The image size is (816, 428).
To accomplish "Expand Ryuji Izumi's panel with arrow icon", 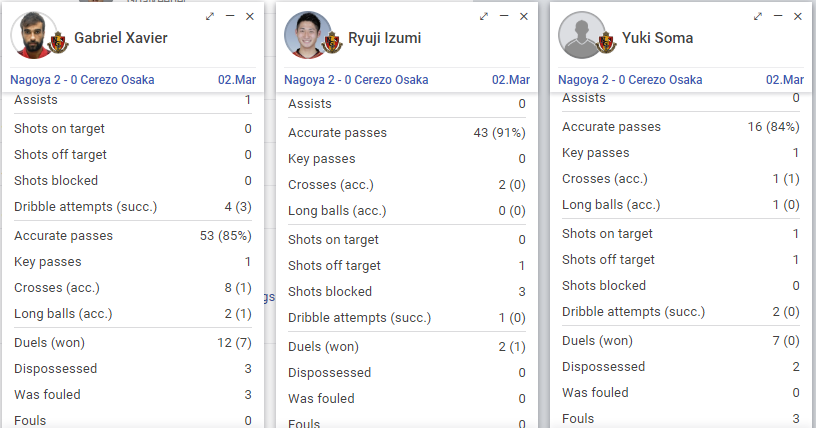I will (484, 17).
